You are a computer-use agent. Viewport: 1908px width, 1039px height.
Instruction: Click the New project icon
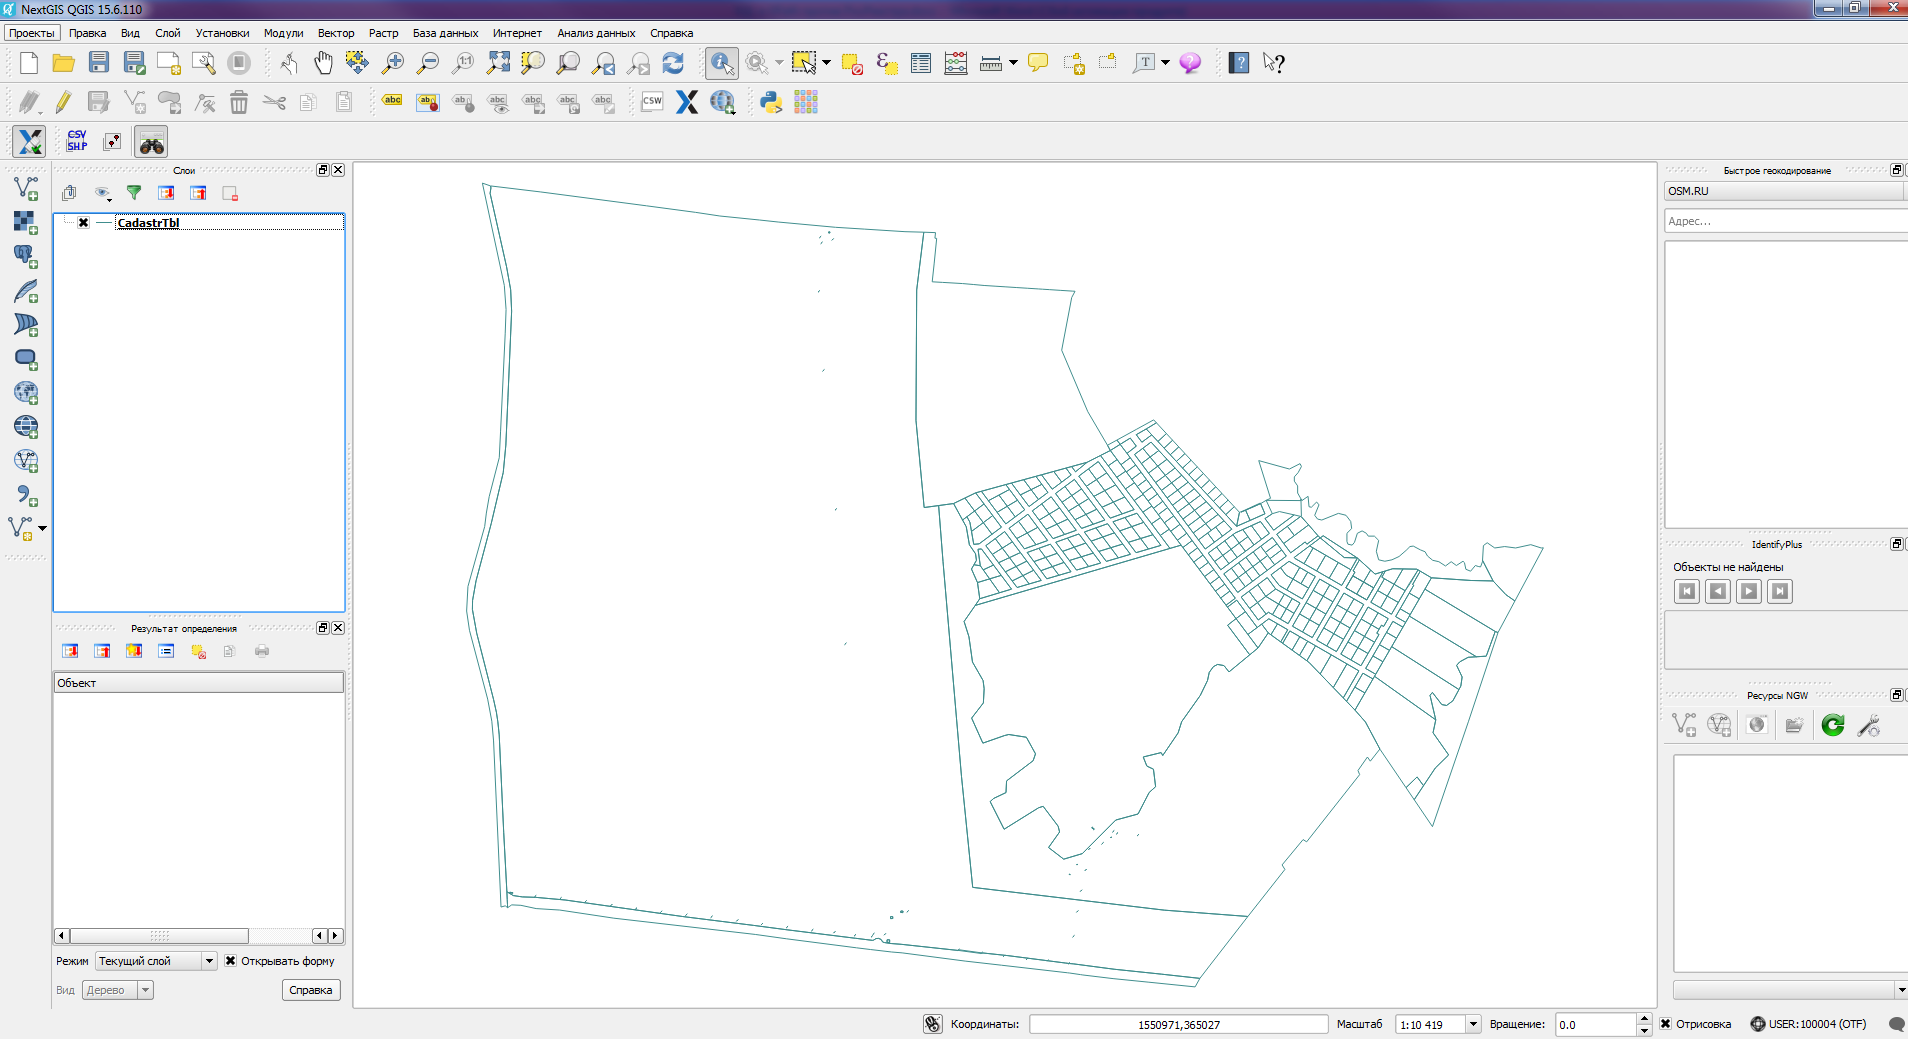click(28, 63)
